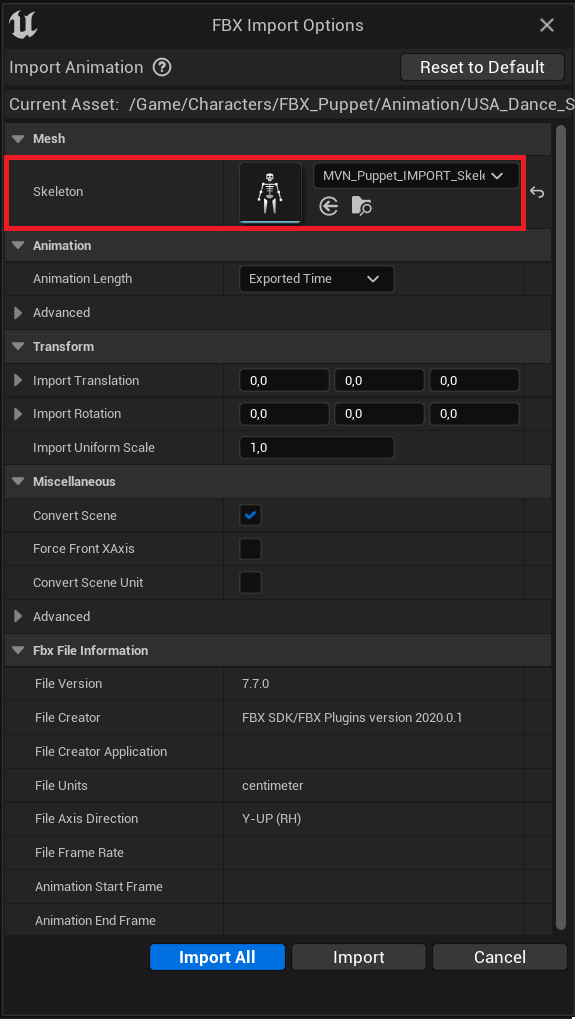Browse to skeleton asset in Content Browser icon
Image resolution: width=575 pixels, height=1019 pixels.
point(361,207)
